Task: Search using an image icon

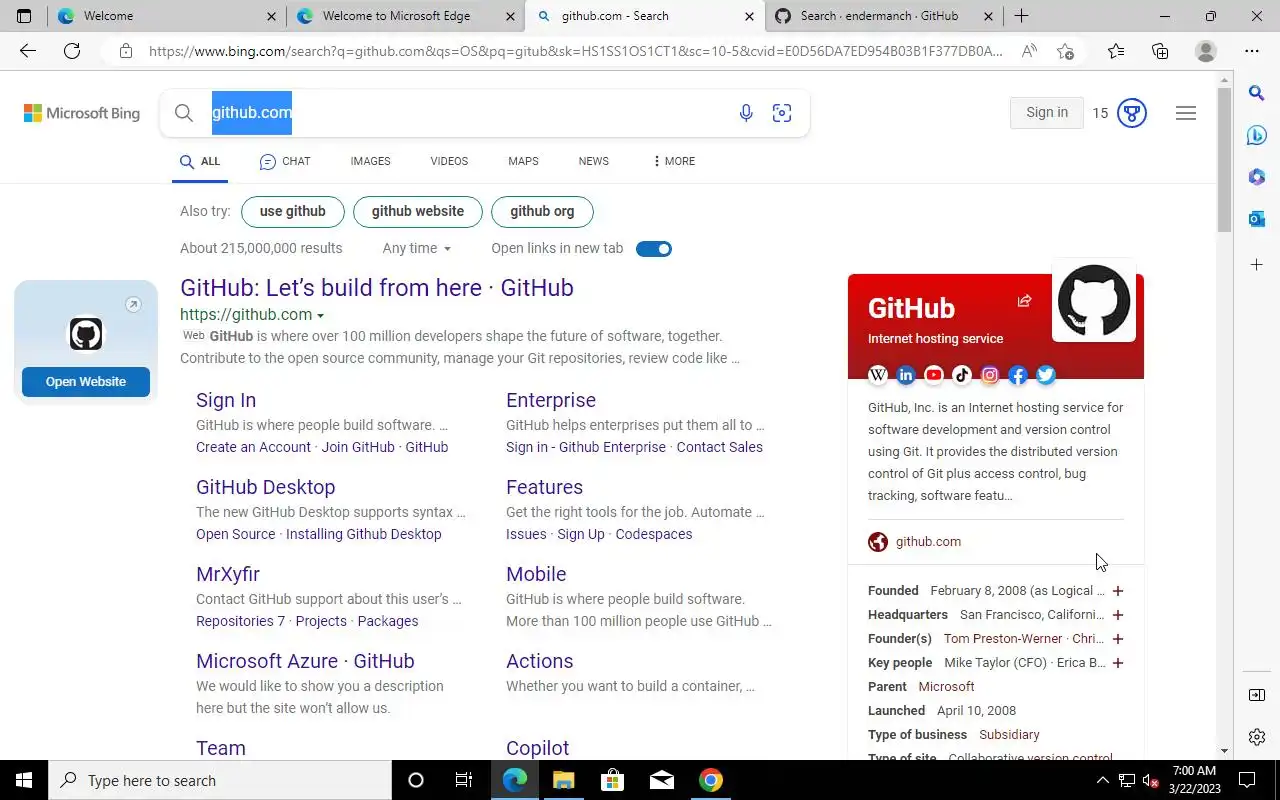Action: pos(782,113)
